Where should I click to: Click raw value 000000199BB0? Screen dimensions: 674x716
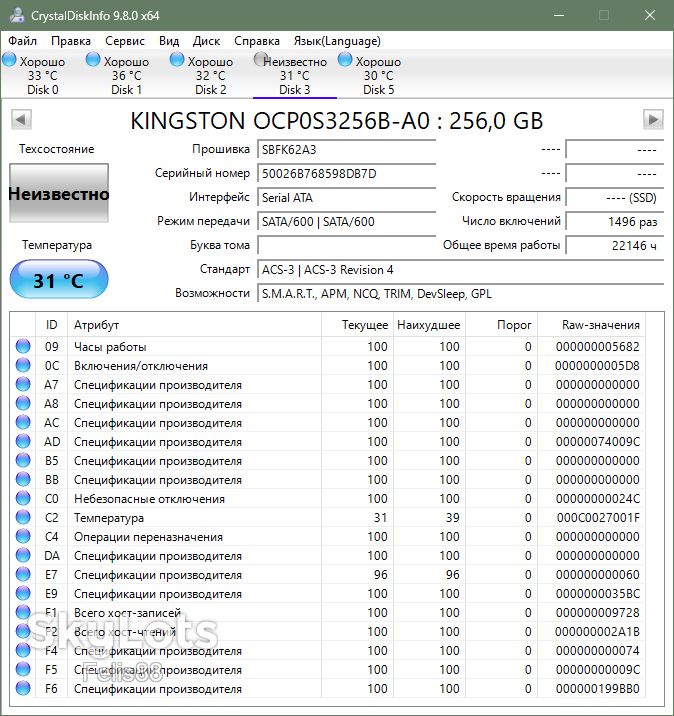598,689
